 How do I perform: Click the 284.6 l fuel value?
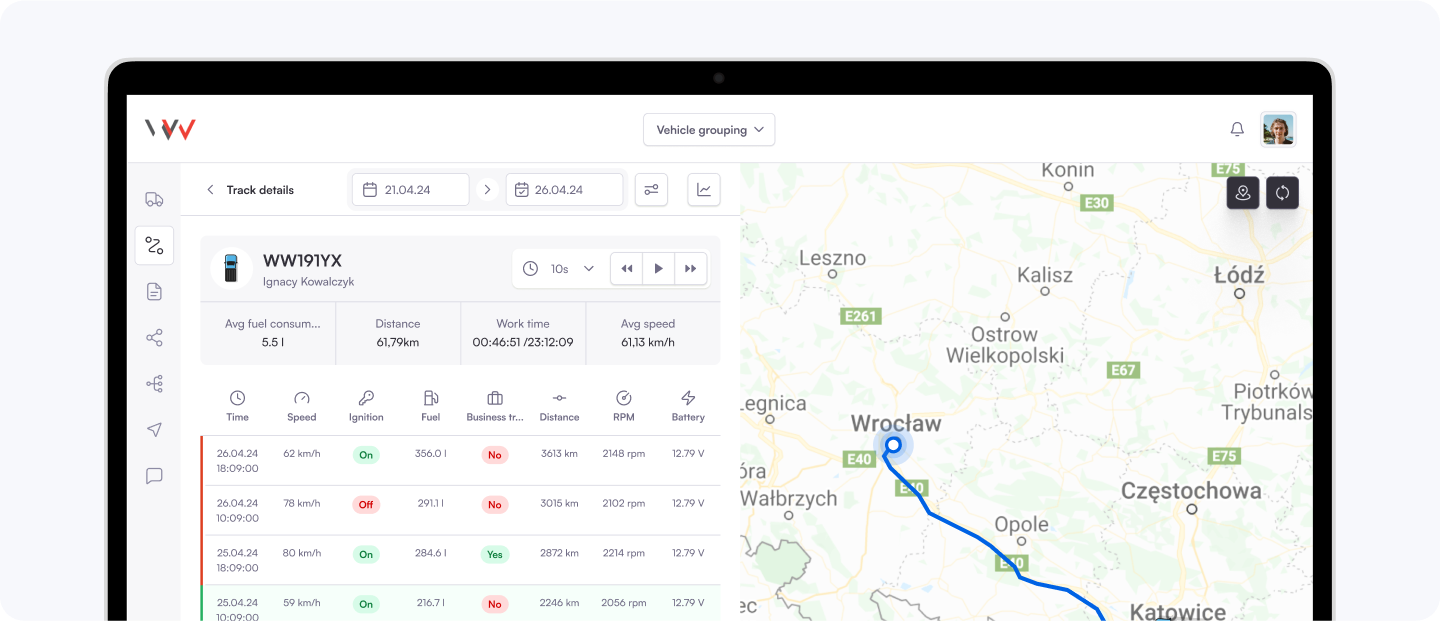pyautogui.click(x=431, y=553)
